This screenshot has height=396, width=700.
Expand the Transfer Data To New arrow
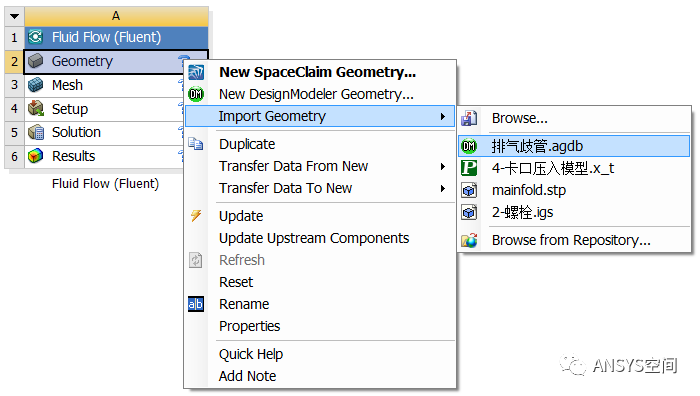point(443,188)
